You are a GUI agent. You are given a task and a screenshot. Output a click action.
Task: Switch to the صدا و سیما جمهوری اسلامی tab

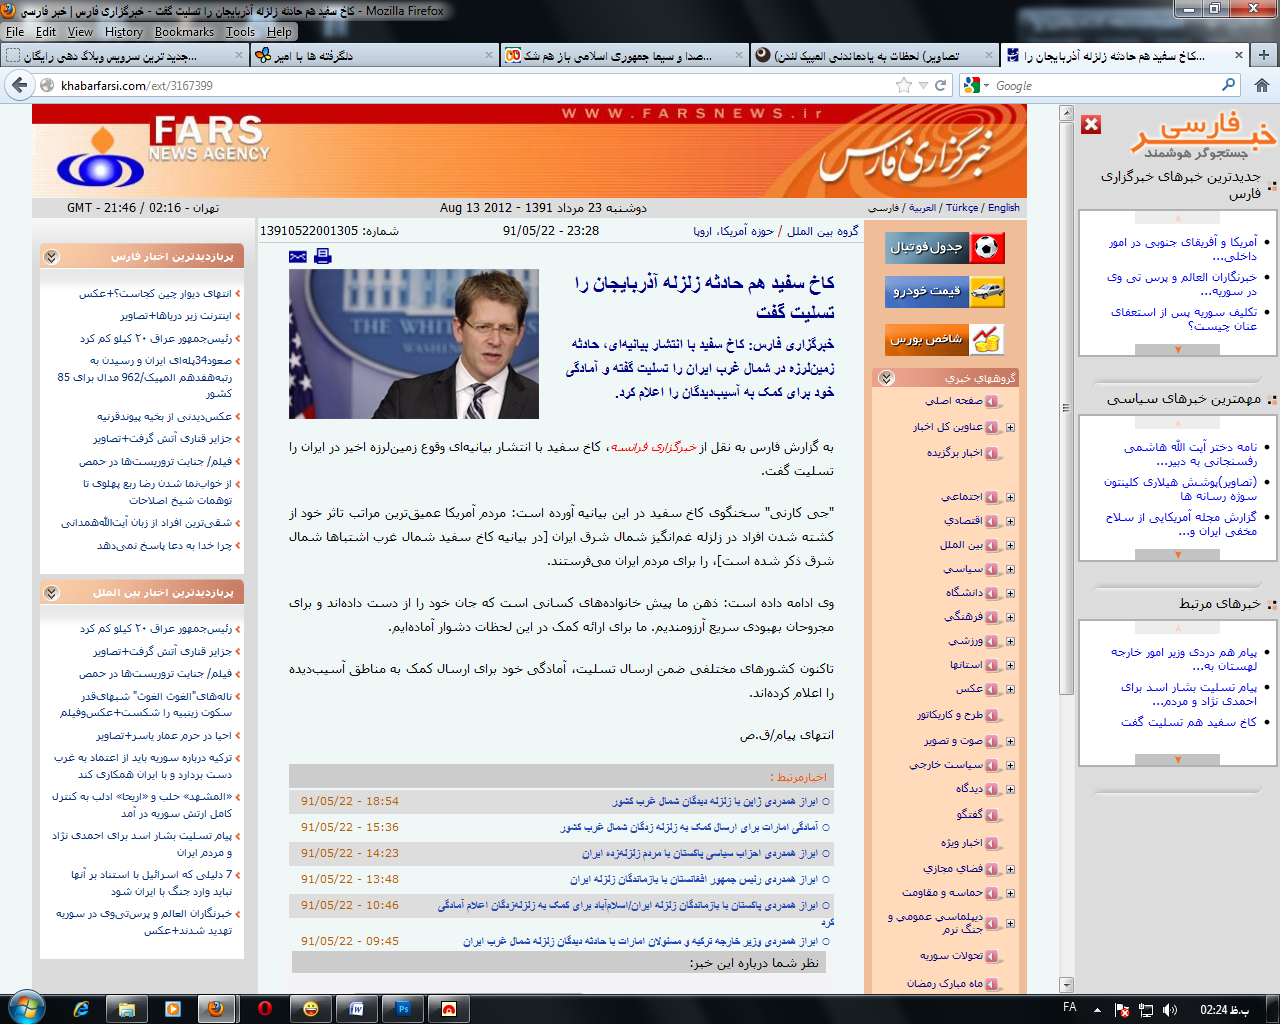pyautogui.click(x=624, y=56)
